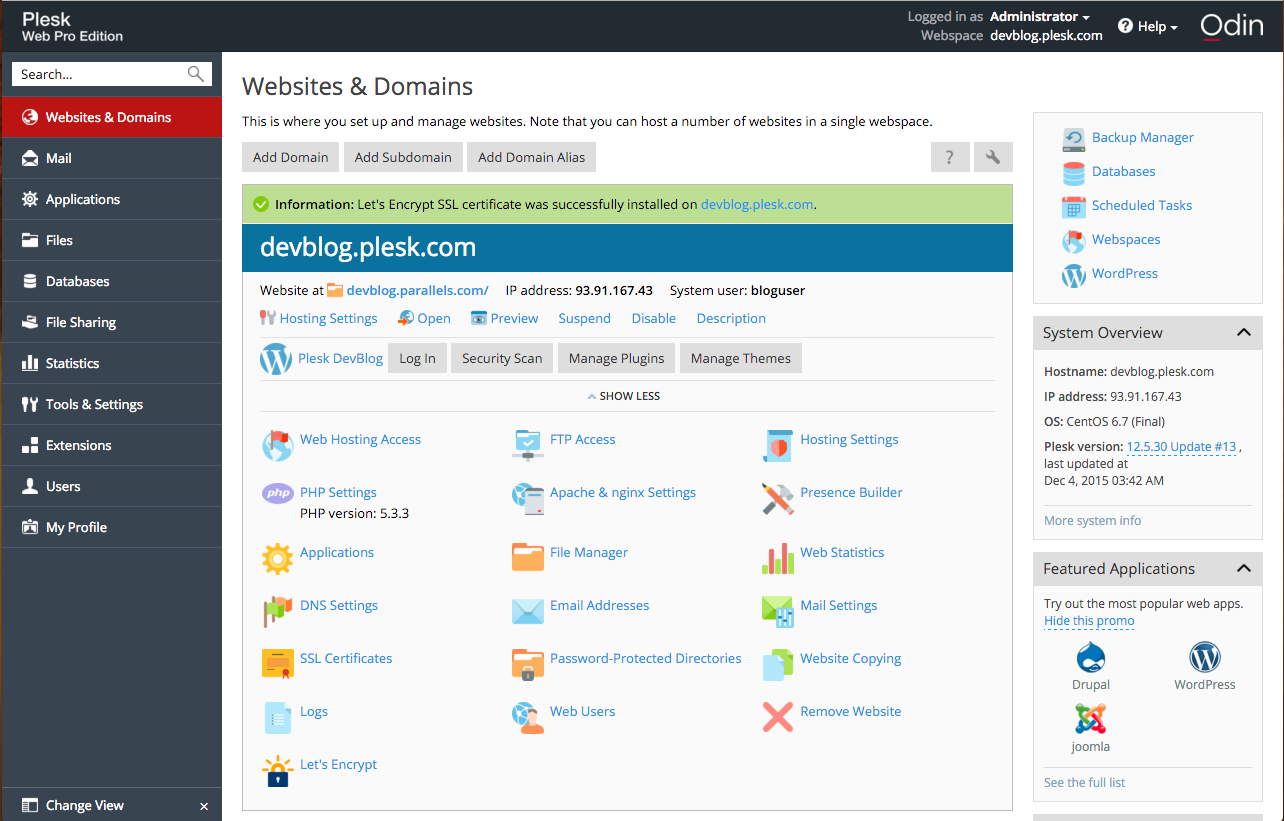1284x821 pixels.
Task: Click the Add Subdomain button
Action: [x=403, y=157]
